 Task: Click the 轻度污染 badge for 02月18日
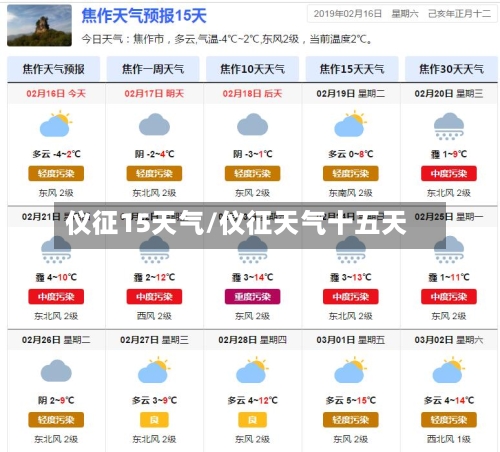tap(252, 173)
